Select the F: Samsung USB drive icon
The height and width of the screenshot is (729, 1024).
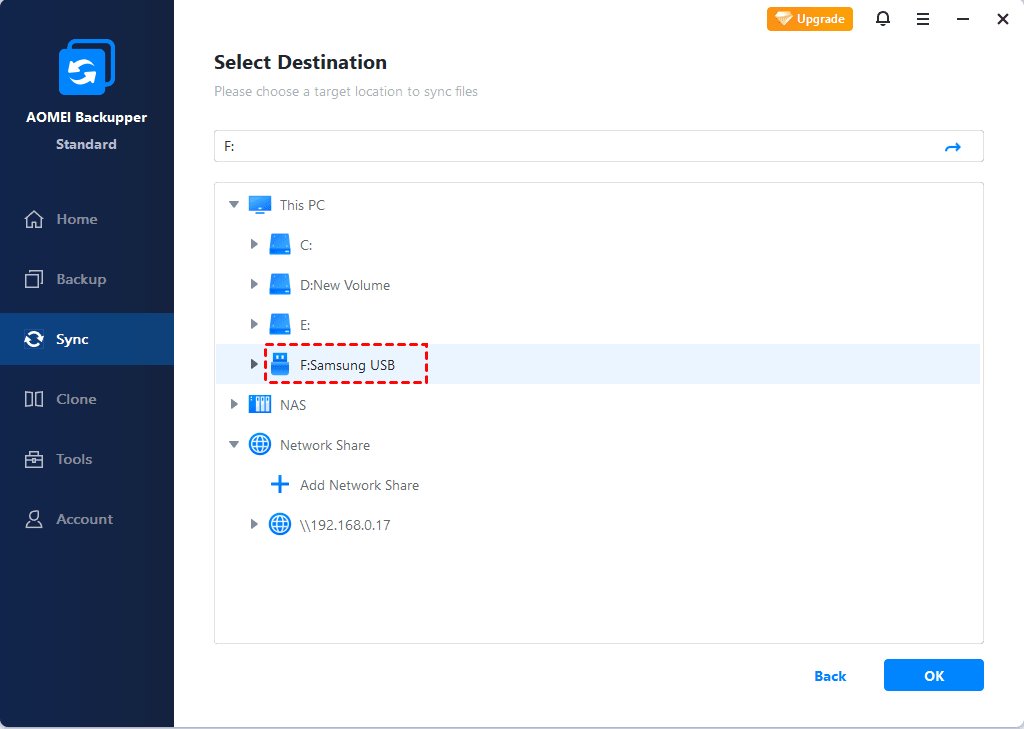[x=280, y=365]
